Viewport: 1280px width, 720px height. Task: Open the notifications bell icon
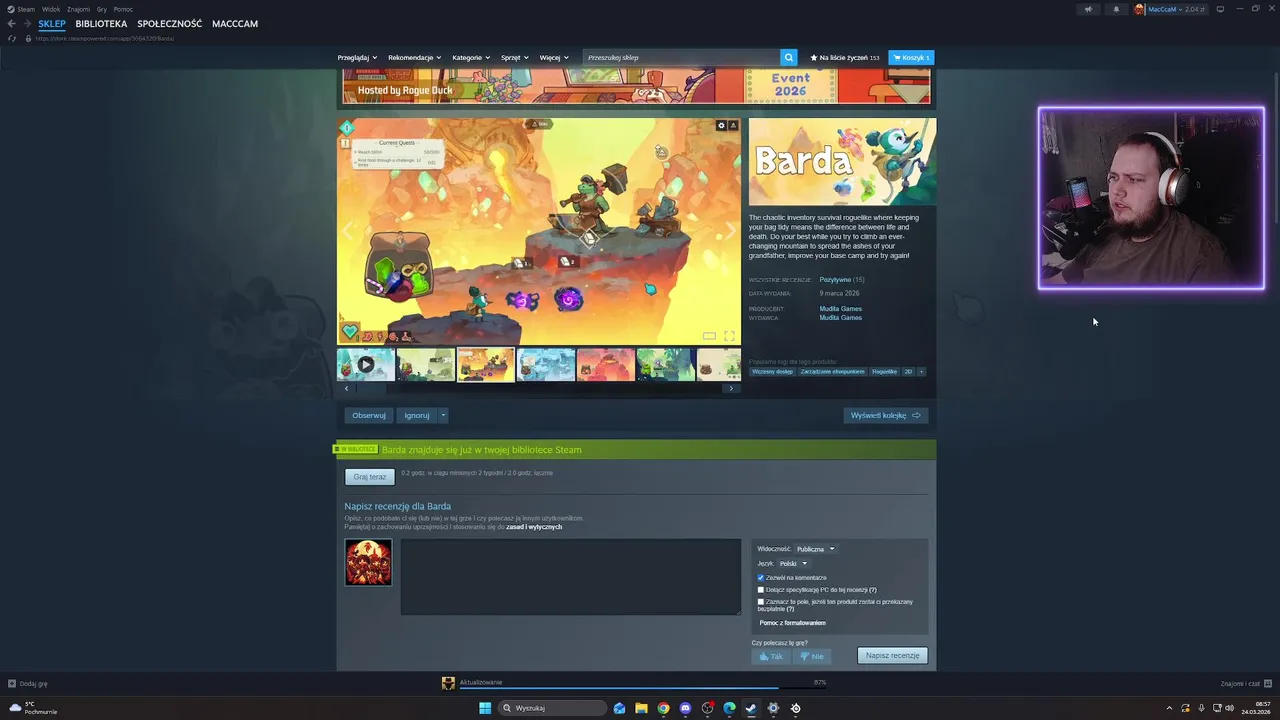pos(1116,9)
